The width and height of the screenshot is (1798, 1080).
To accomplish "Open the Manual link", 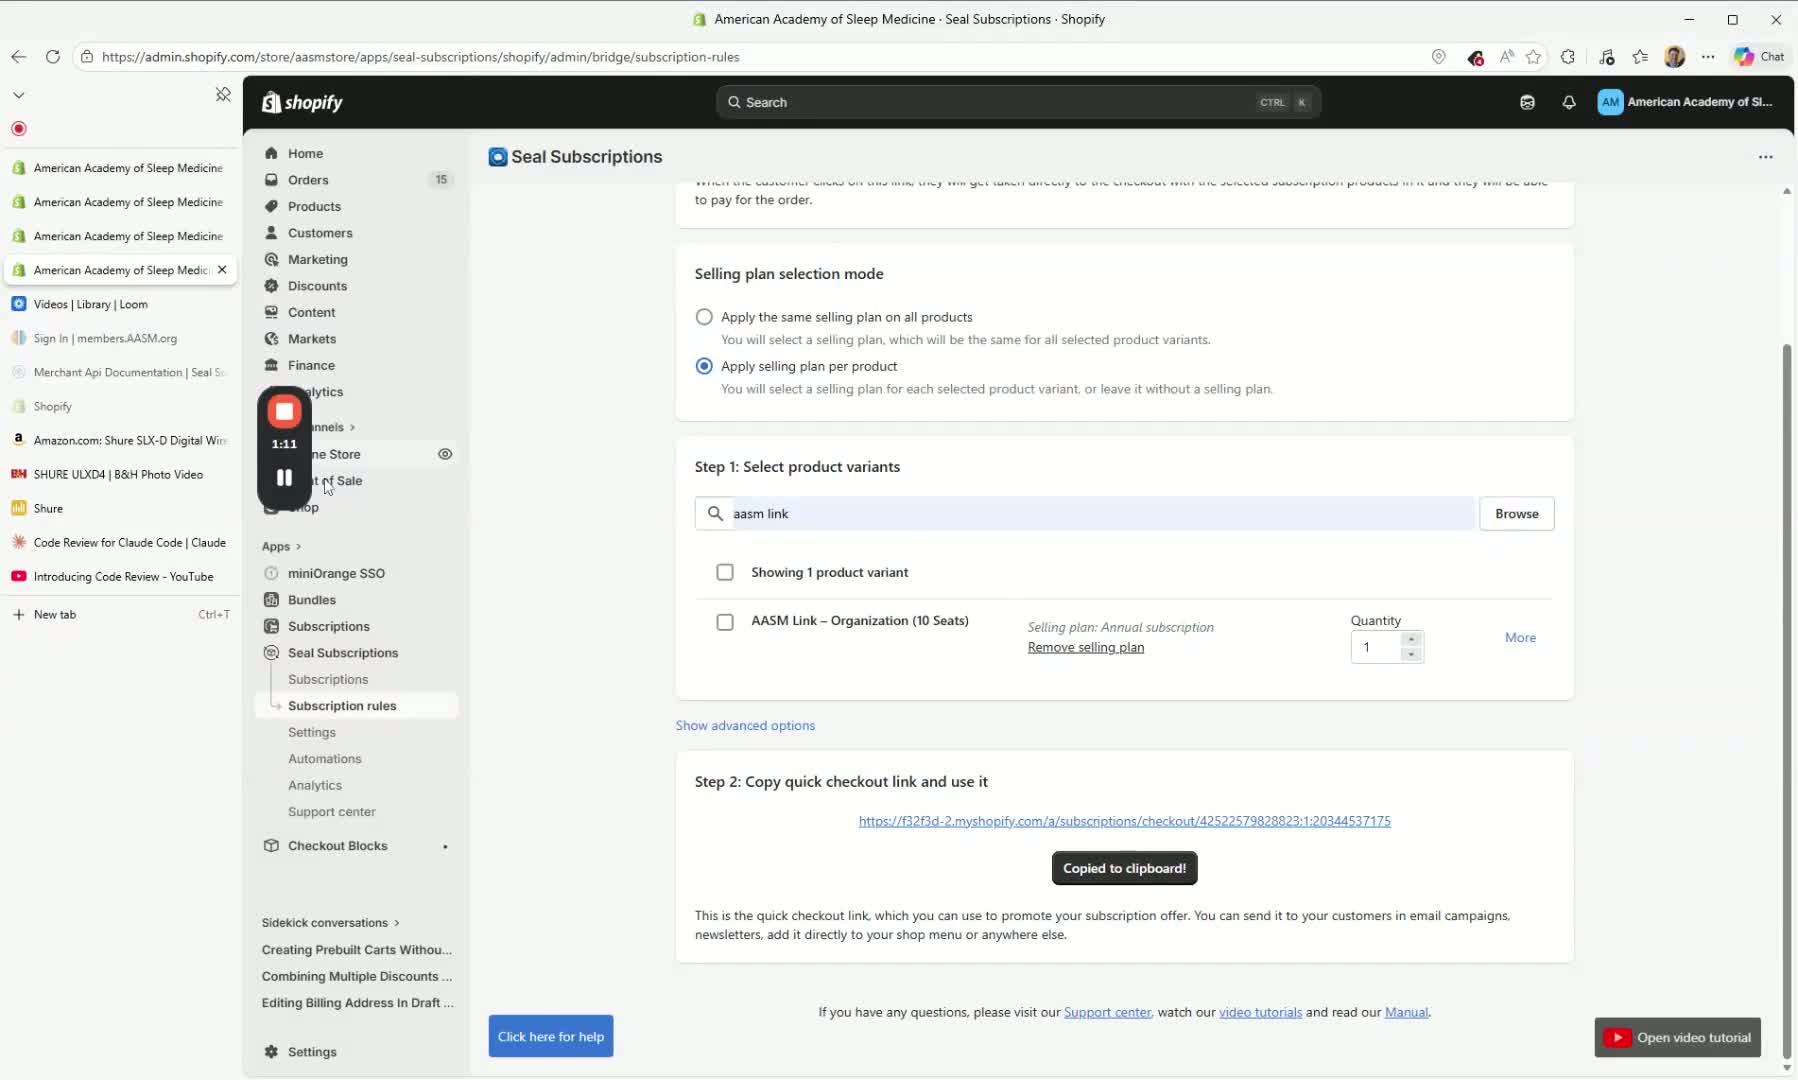I will (1406, 1012).
